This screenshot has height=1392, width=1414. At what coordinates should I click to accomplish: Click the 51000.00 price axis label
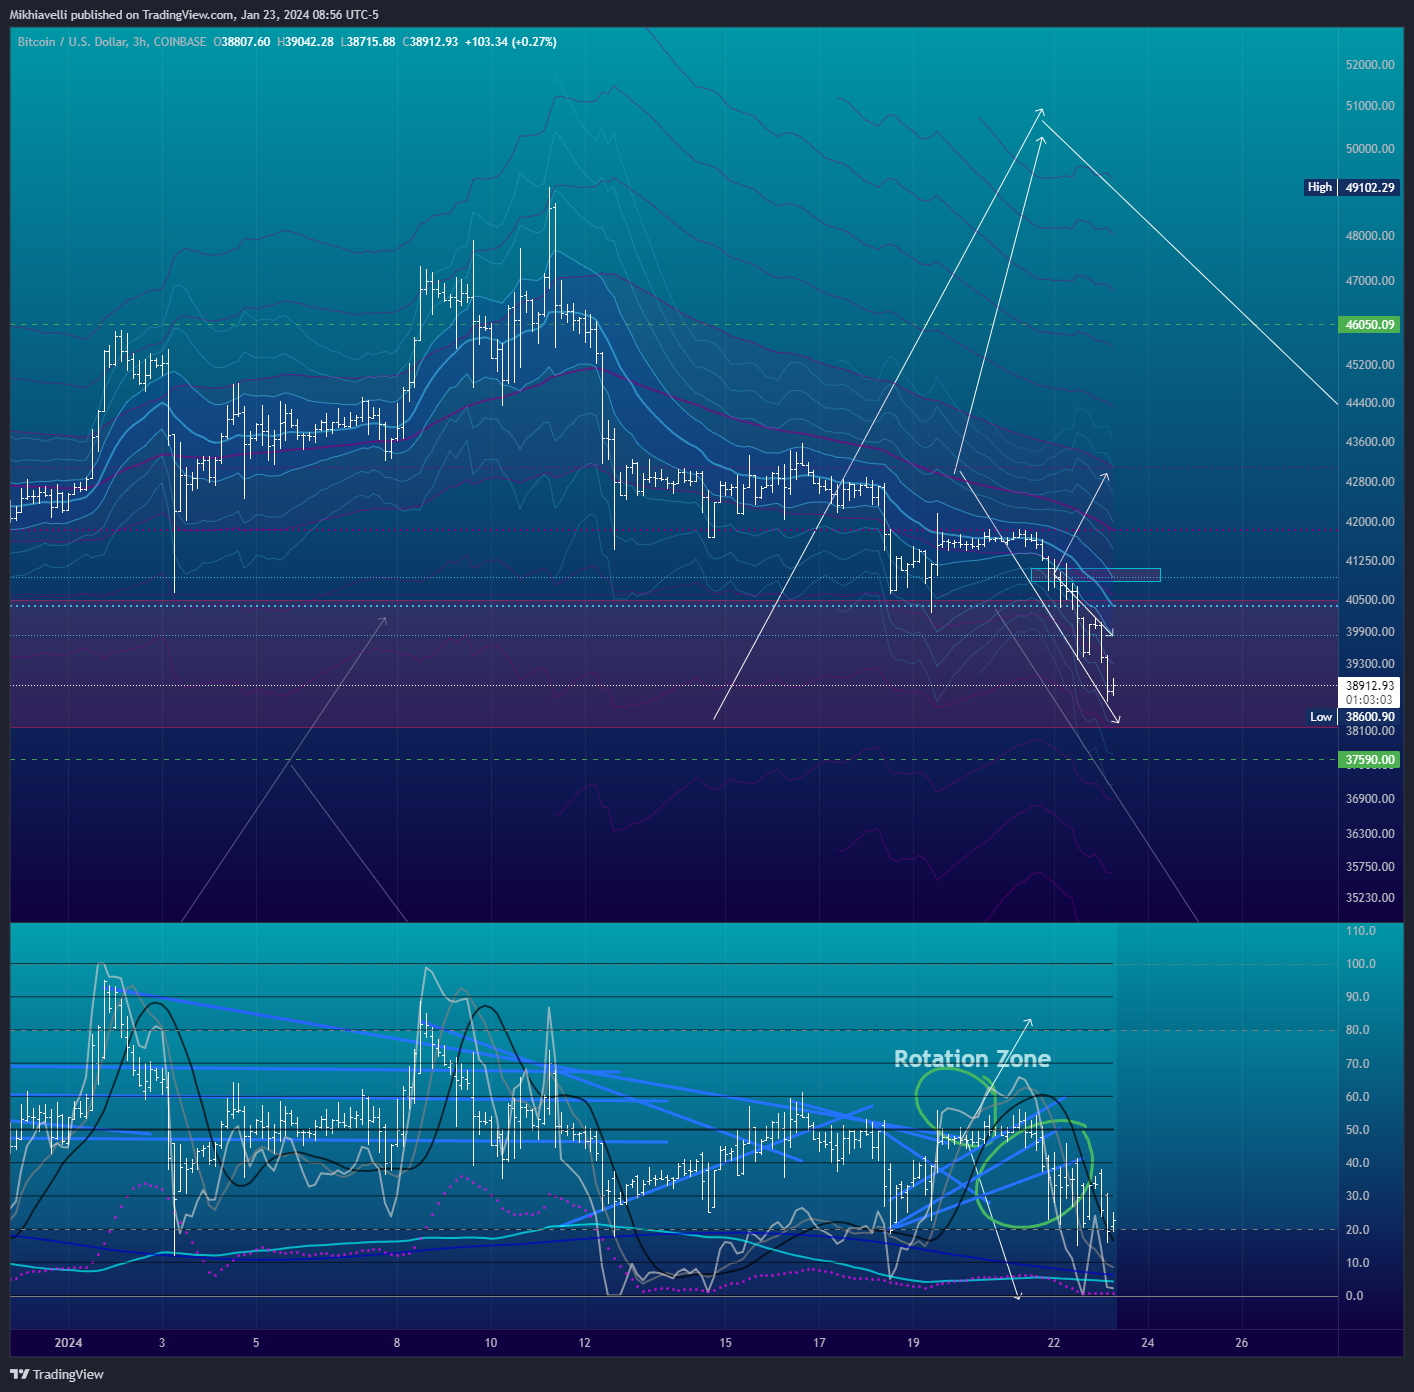point(1370,106)
